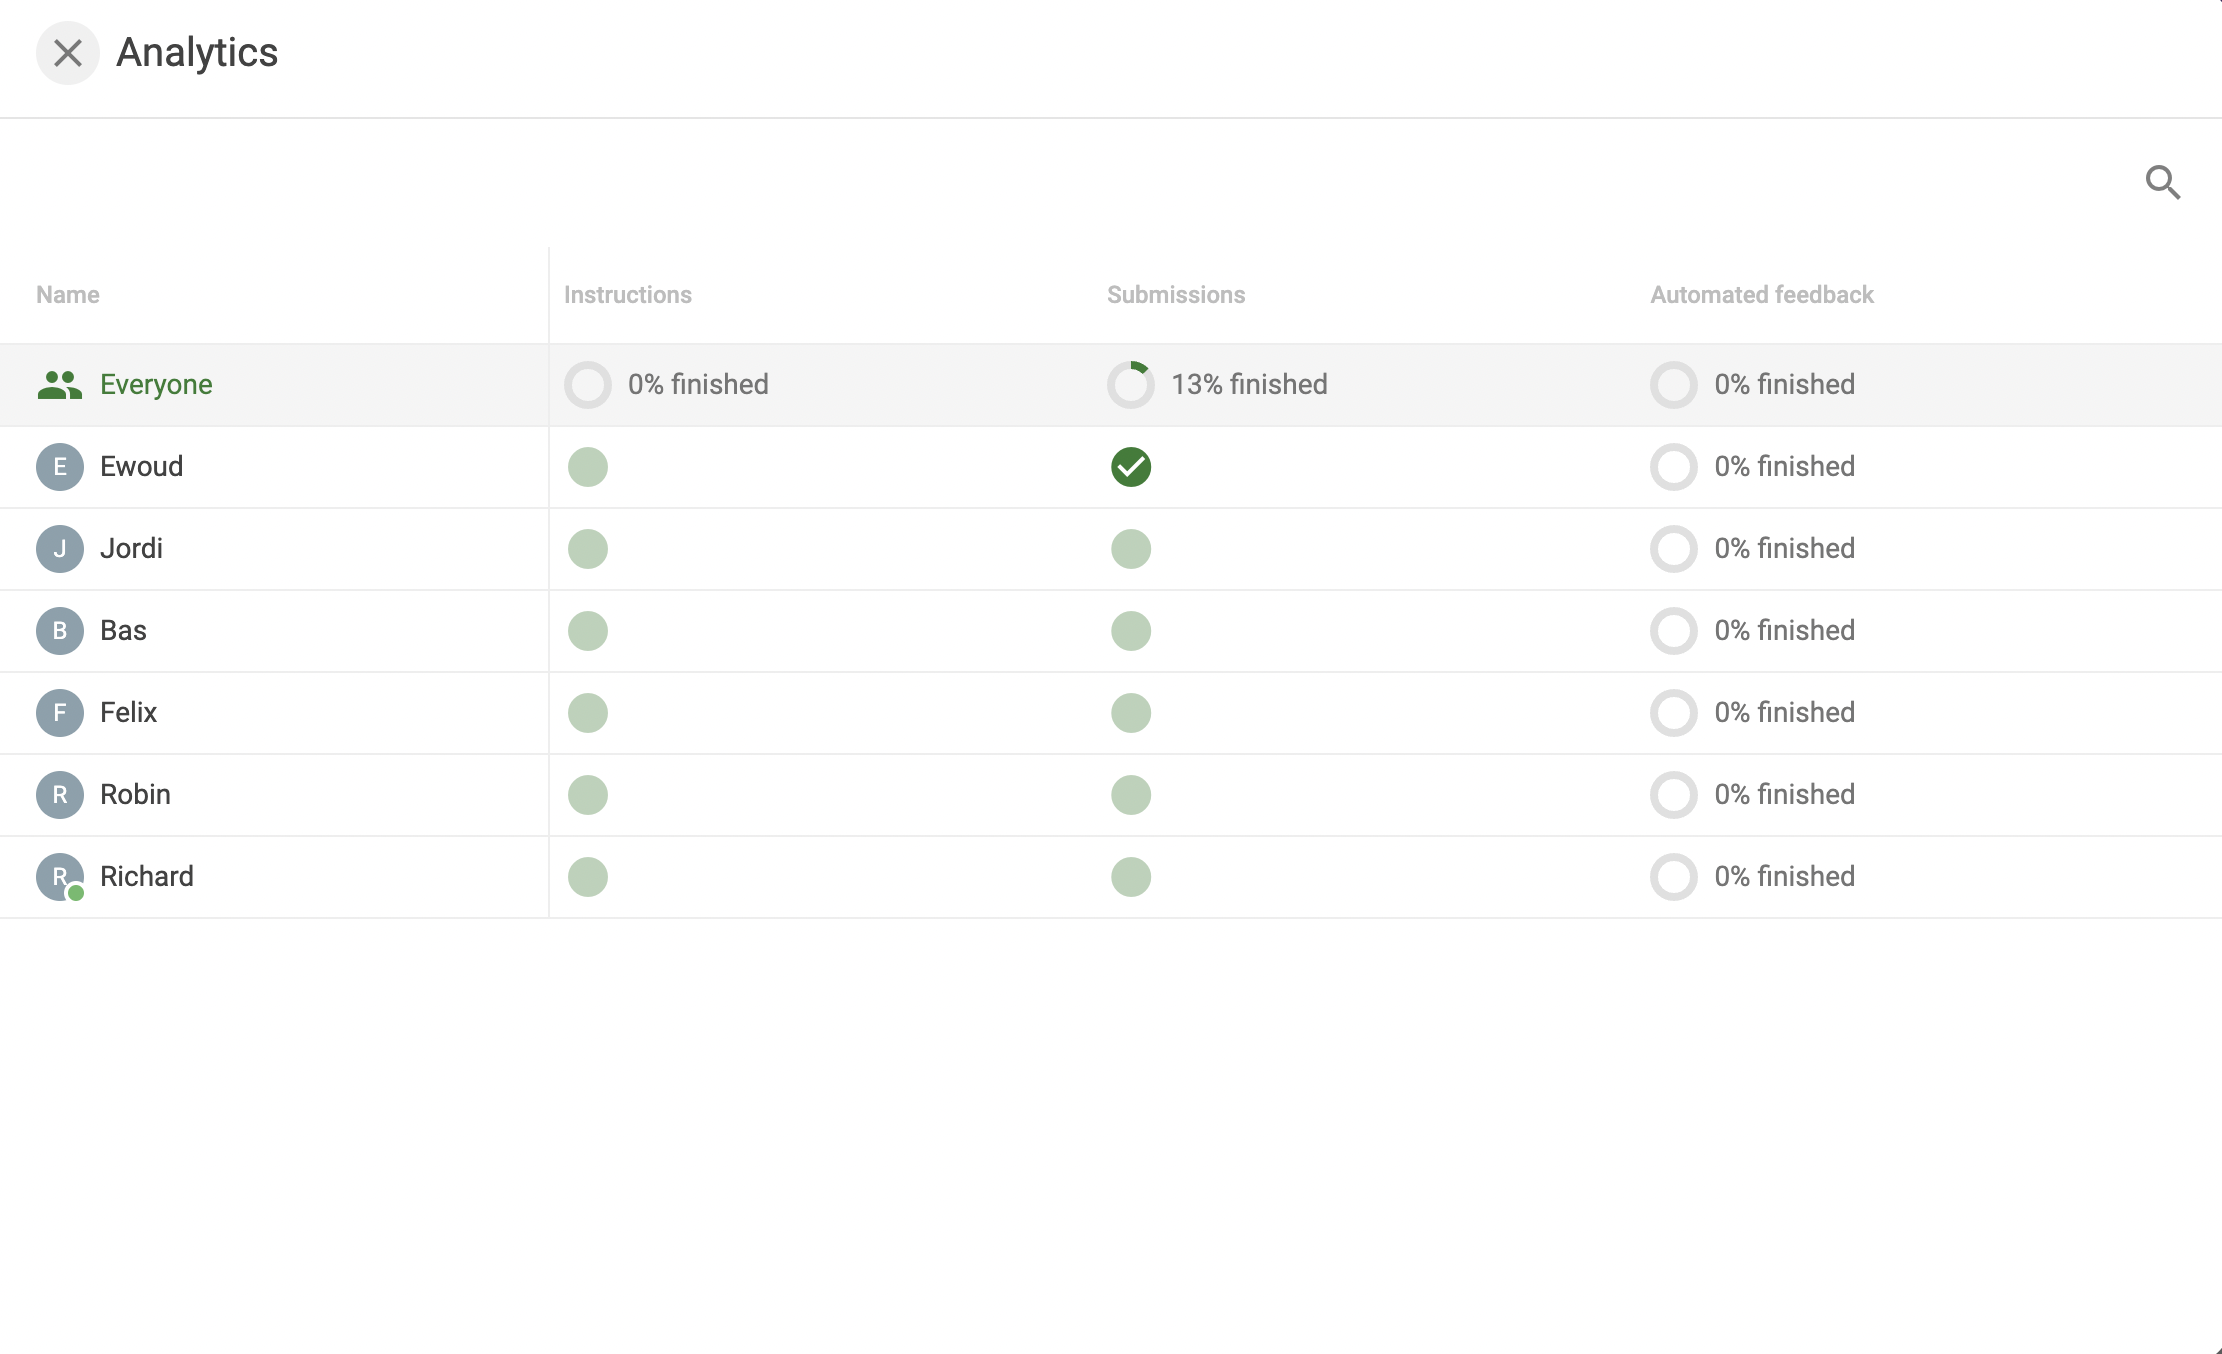Click Everyone's Instructions progress ring

coord(588,385)
